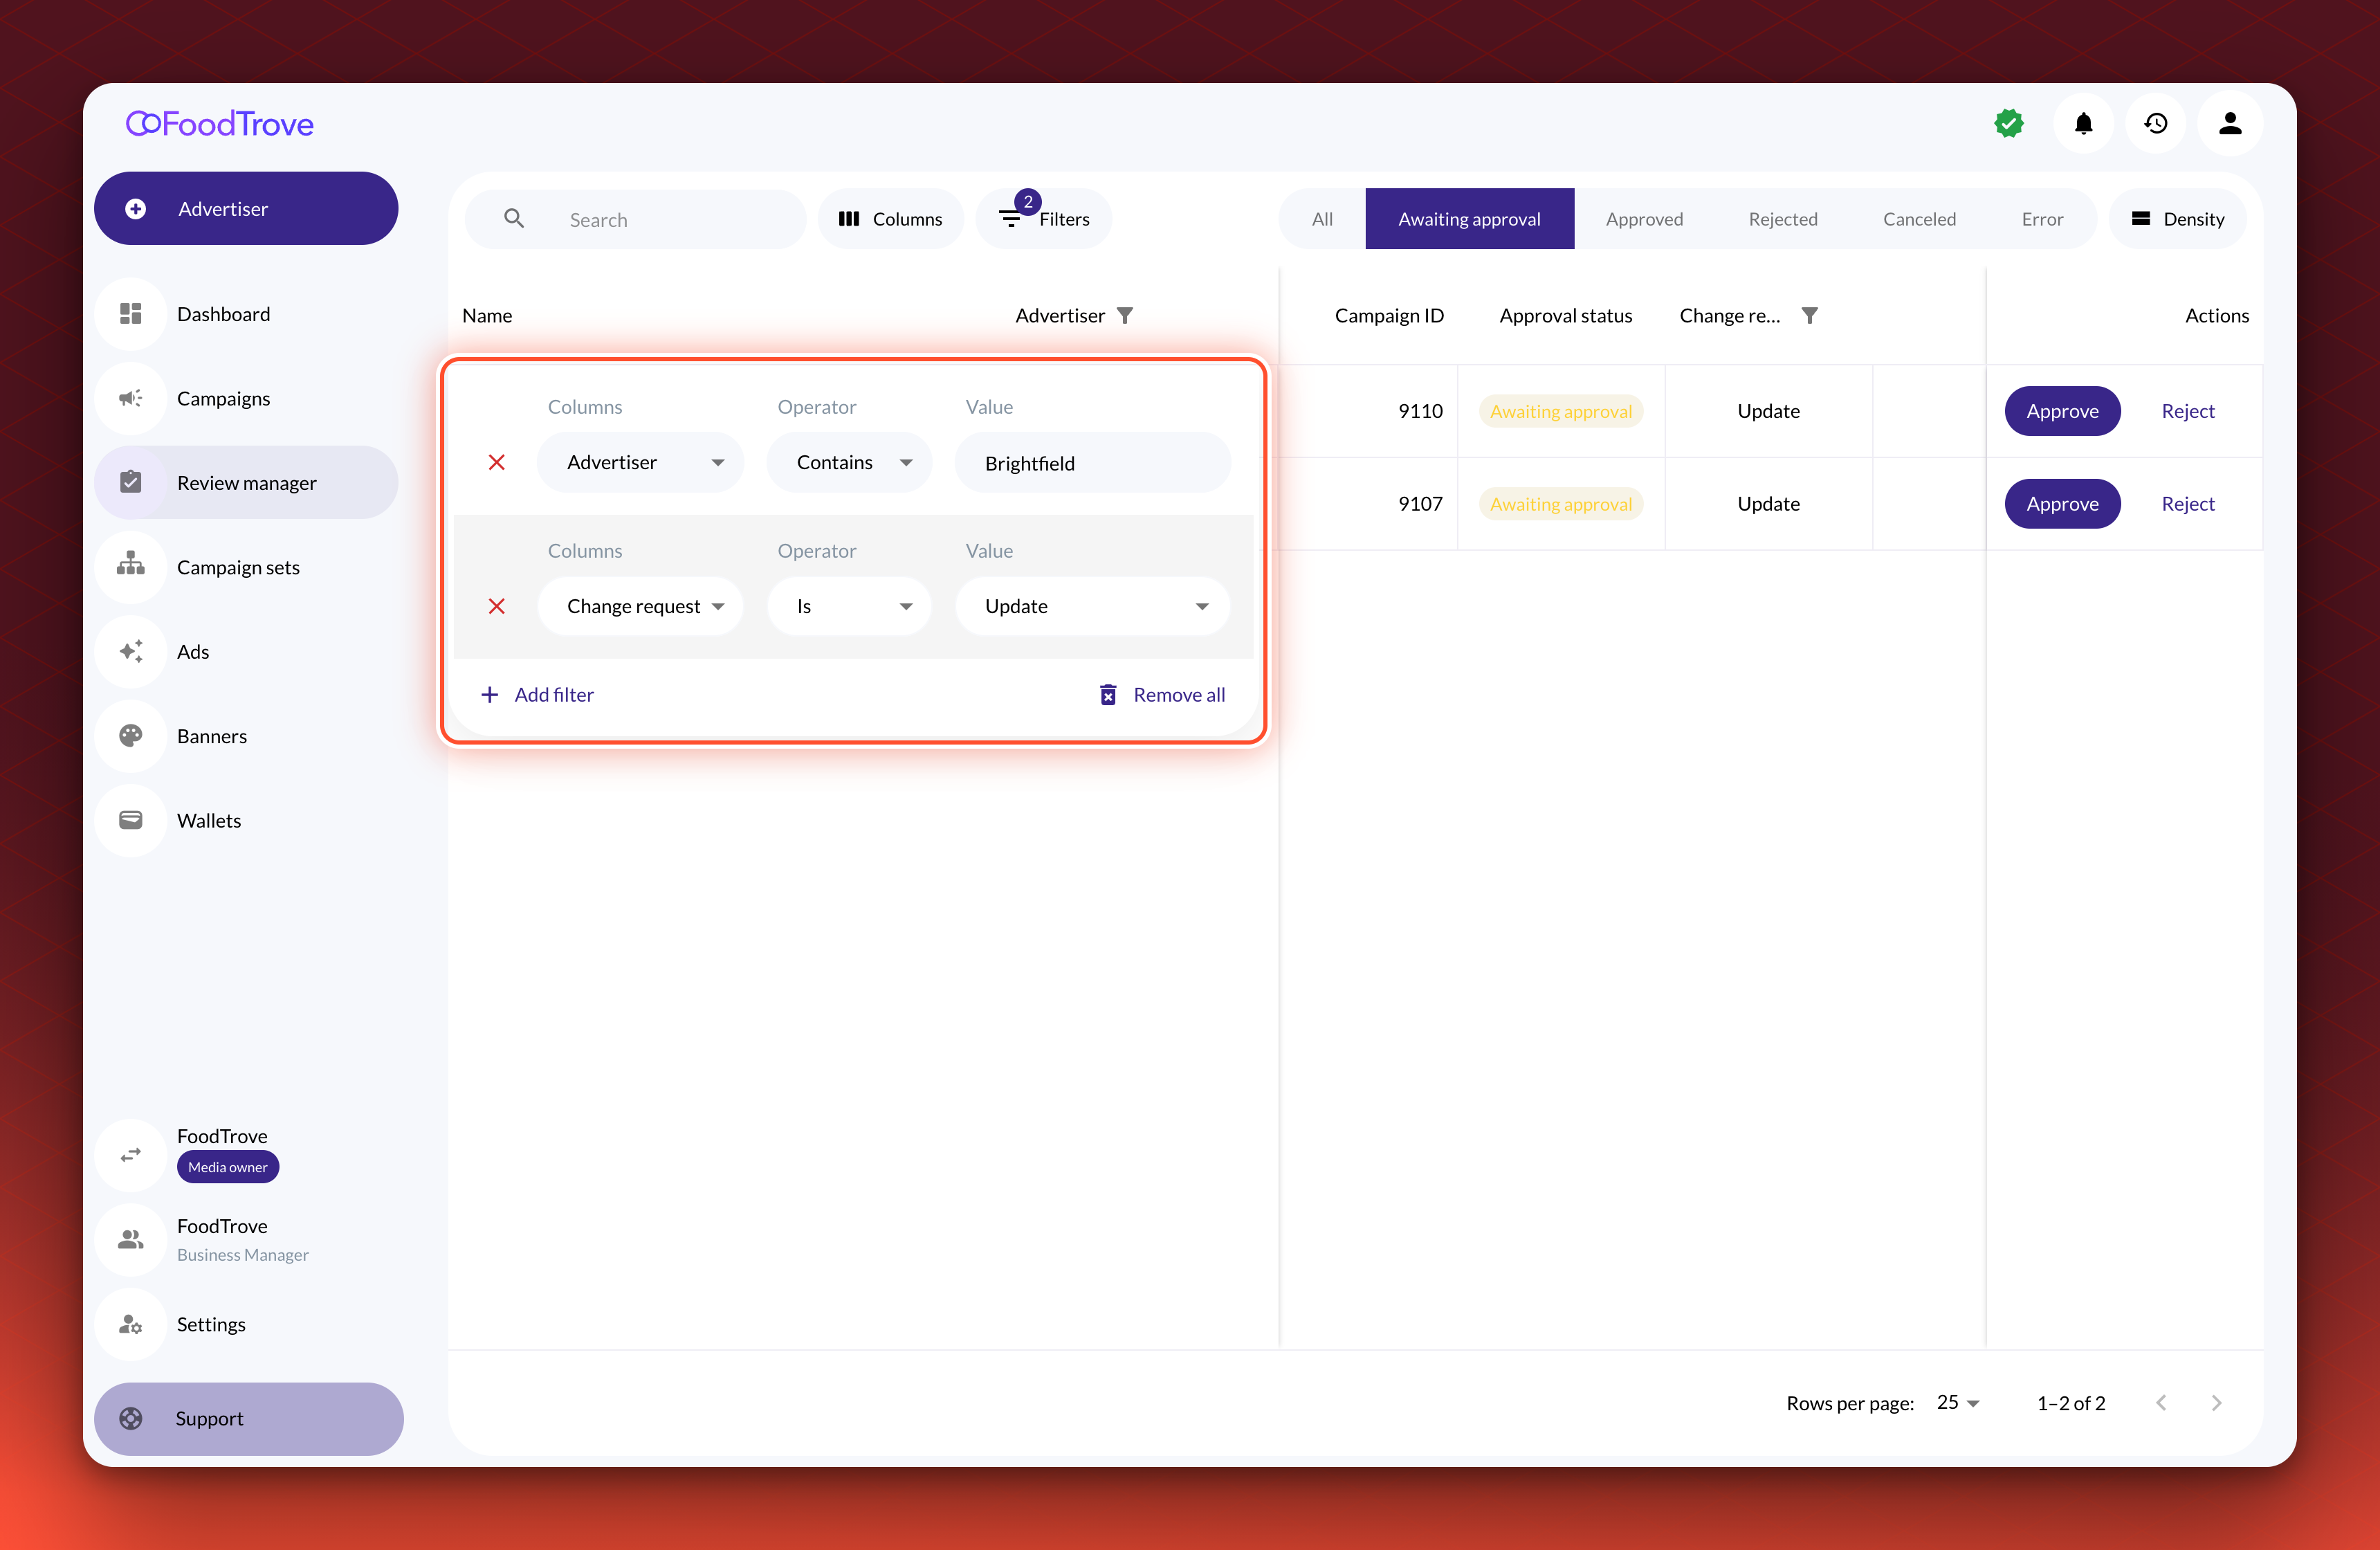This screenshot has width=2380, height=1550.
Task: Expand the Is operator dropdown
Action: pyautogui.click(x=850, y=606)
